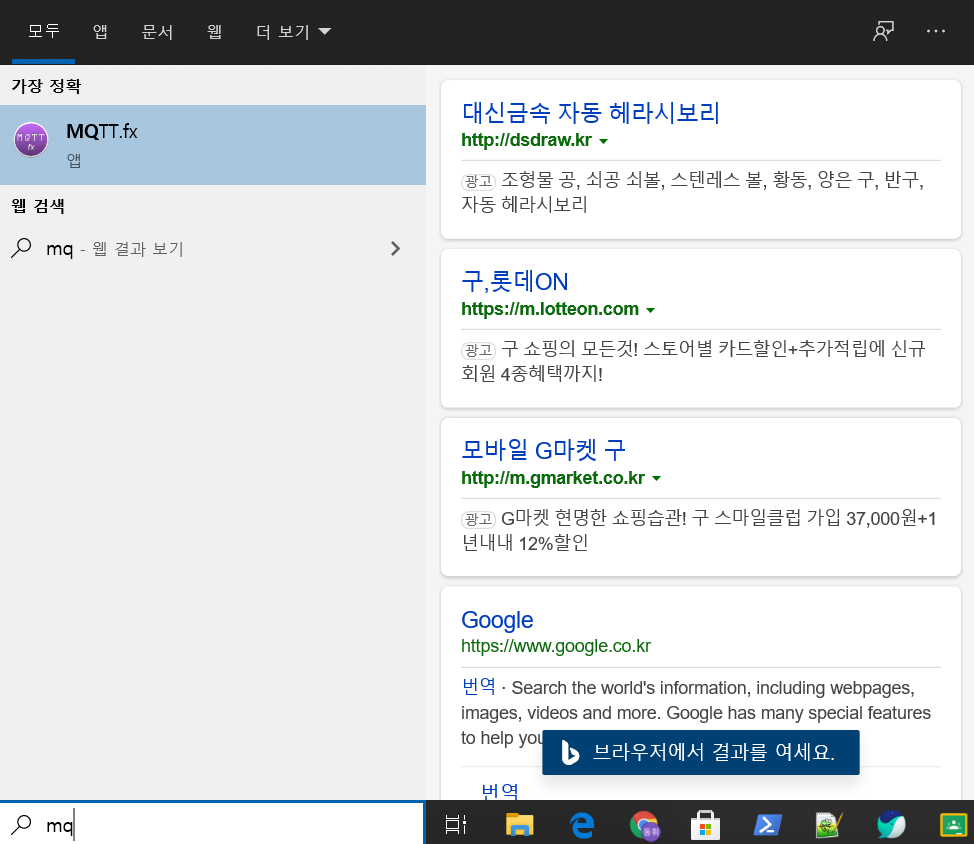Open File Explorer from taskbar
Viewport: 974px width, 844px height.
519,824
